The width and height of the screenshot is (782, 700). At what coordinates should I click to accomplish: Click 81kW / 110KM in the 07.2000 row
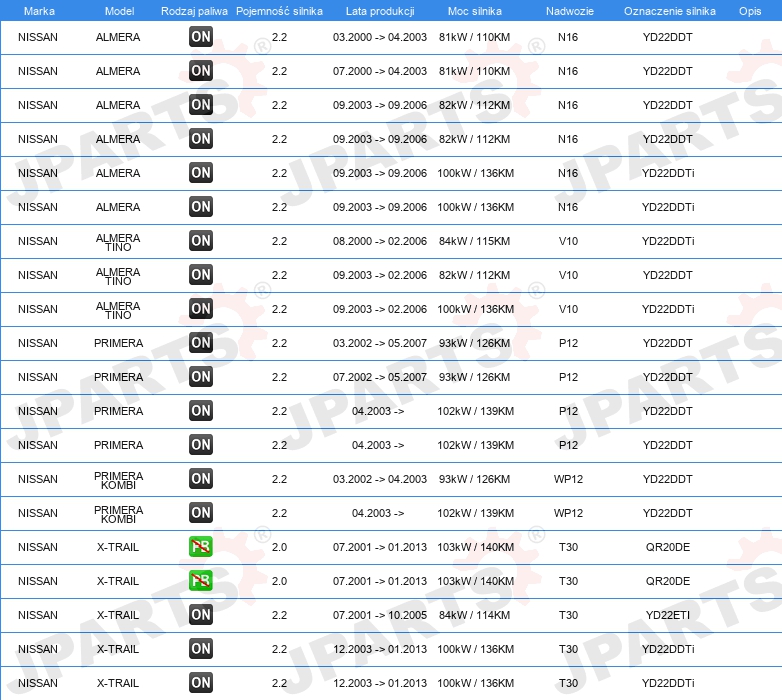click(x=474, y=71)
